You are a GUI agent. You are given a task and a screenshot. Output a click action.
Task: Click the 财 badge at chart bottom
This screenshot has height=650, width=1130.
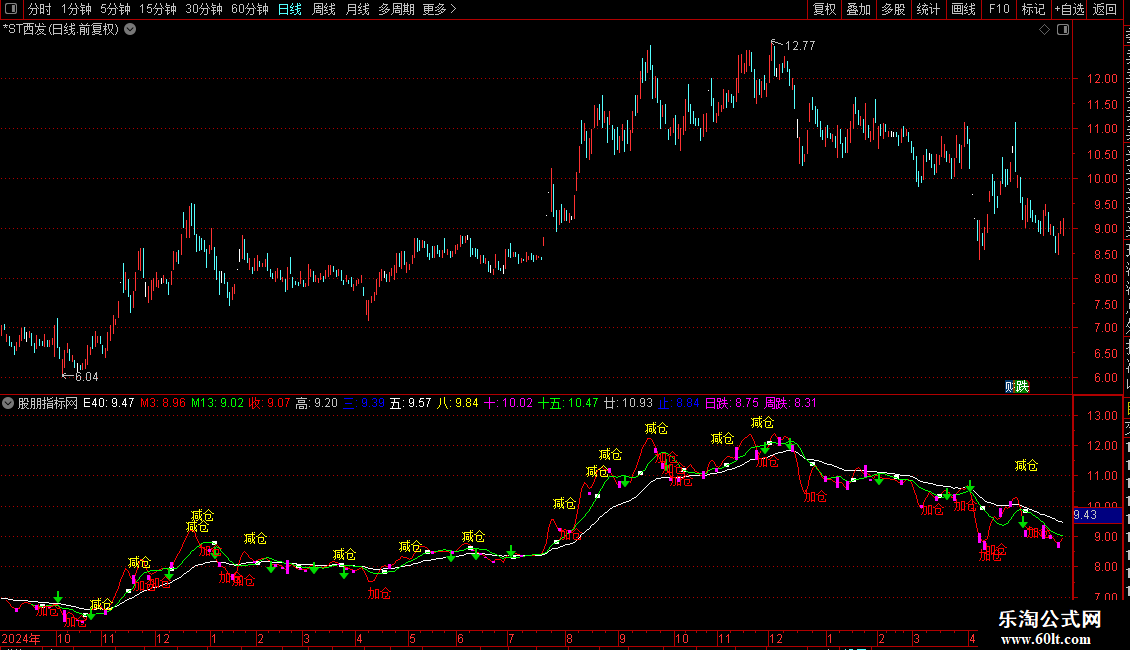click(x=1010, y=387)
